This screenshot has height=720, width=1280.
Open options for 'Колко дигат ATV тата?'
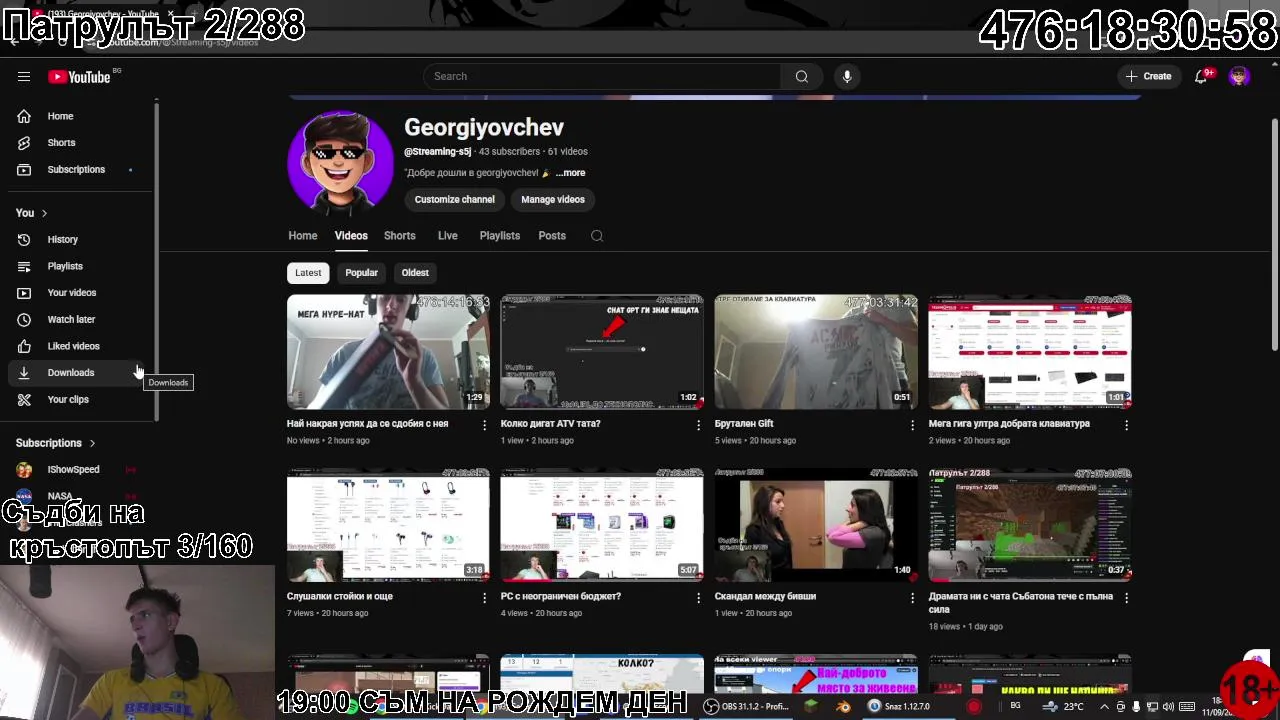[698, 425]
